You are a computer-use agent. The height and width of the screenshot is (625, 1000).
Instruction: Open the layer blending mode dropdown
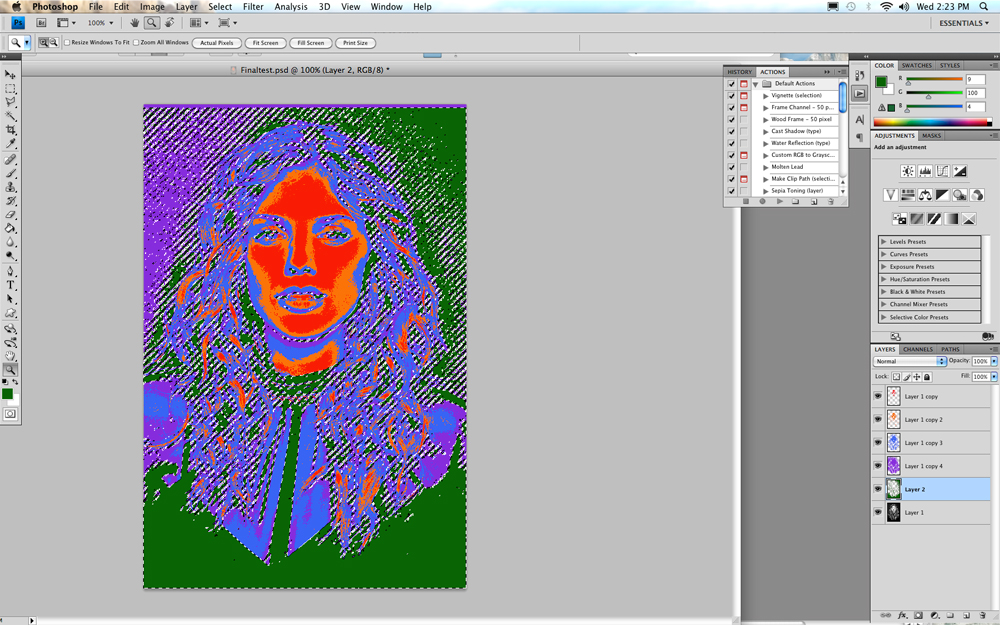point(909,361)
